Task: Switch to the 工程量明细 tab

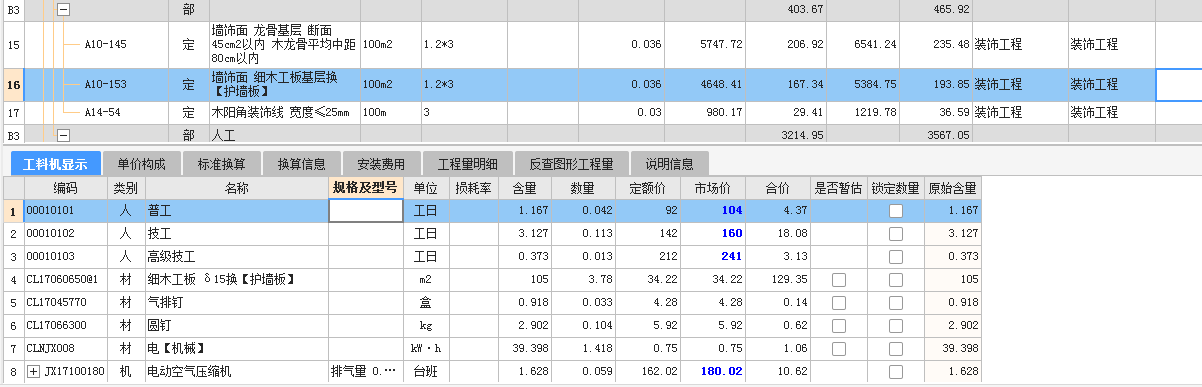Action: (468, 163)
